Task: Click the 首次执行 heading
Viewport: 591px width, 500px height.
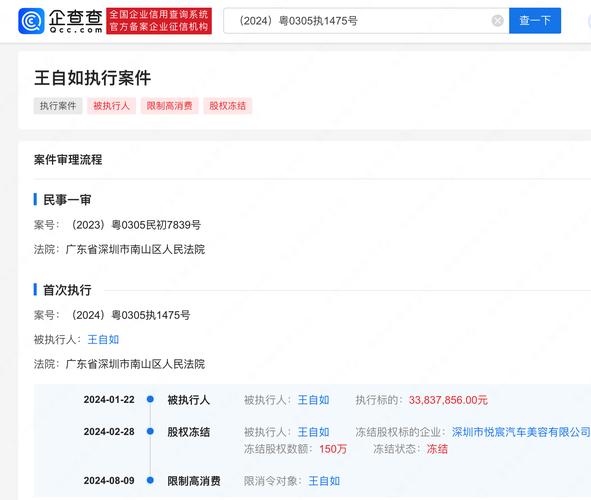Action: 67,290
